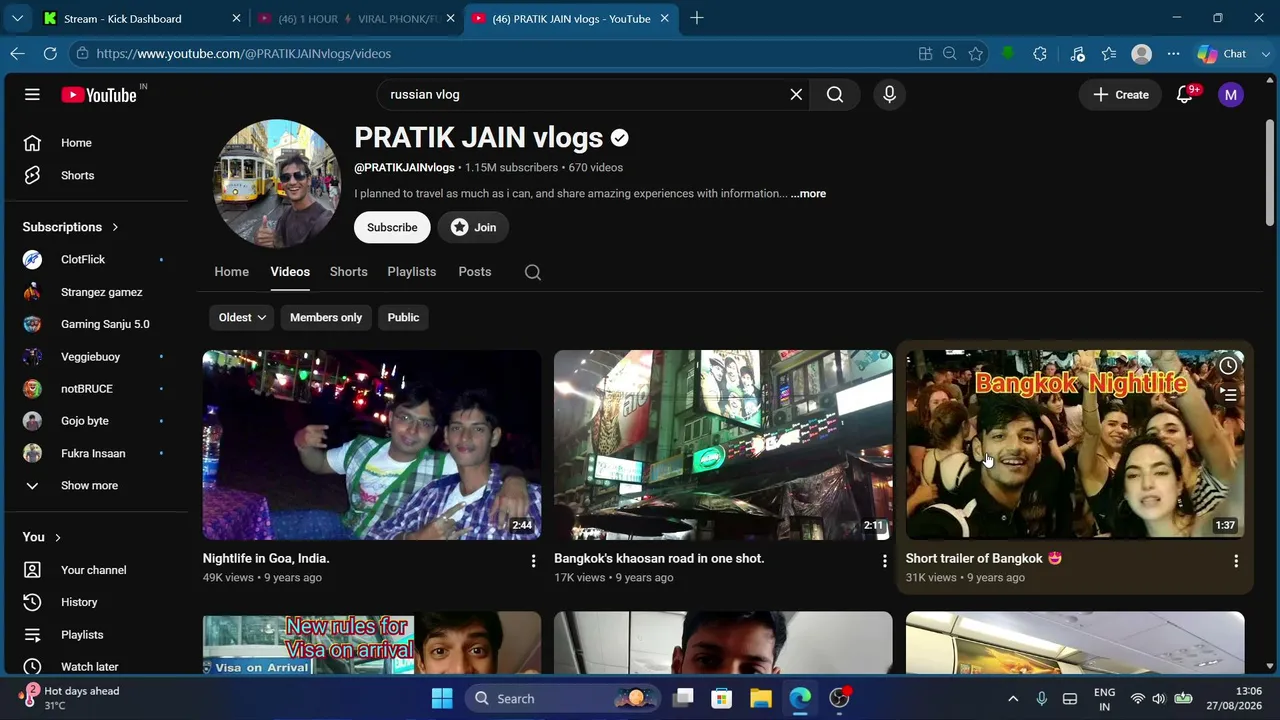
Task: Open Edge settings and more menu
Action: click(x=1173, y=53)
